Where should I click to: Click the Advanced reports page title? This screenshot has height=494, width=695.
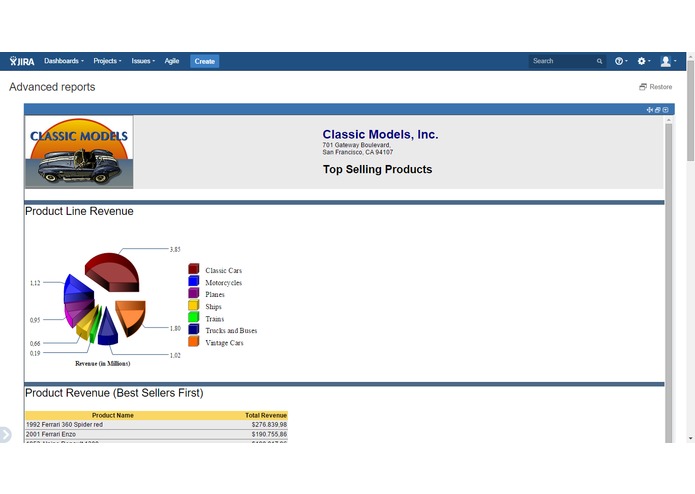click(x=52, y=87)
